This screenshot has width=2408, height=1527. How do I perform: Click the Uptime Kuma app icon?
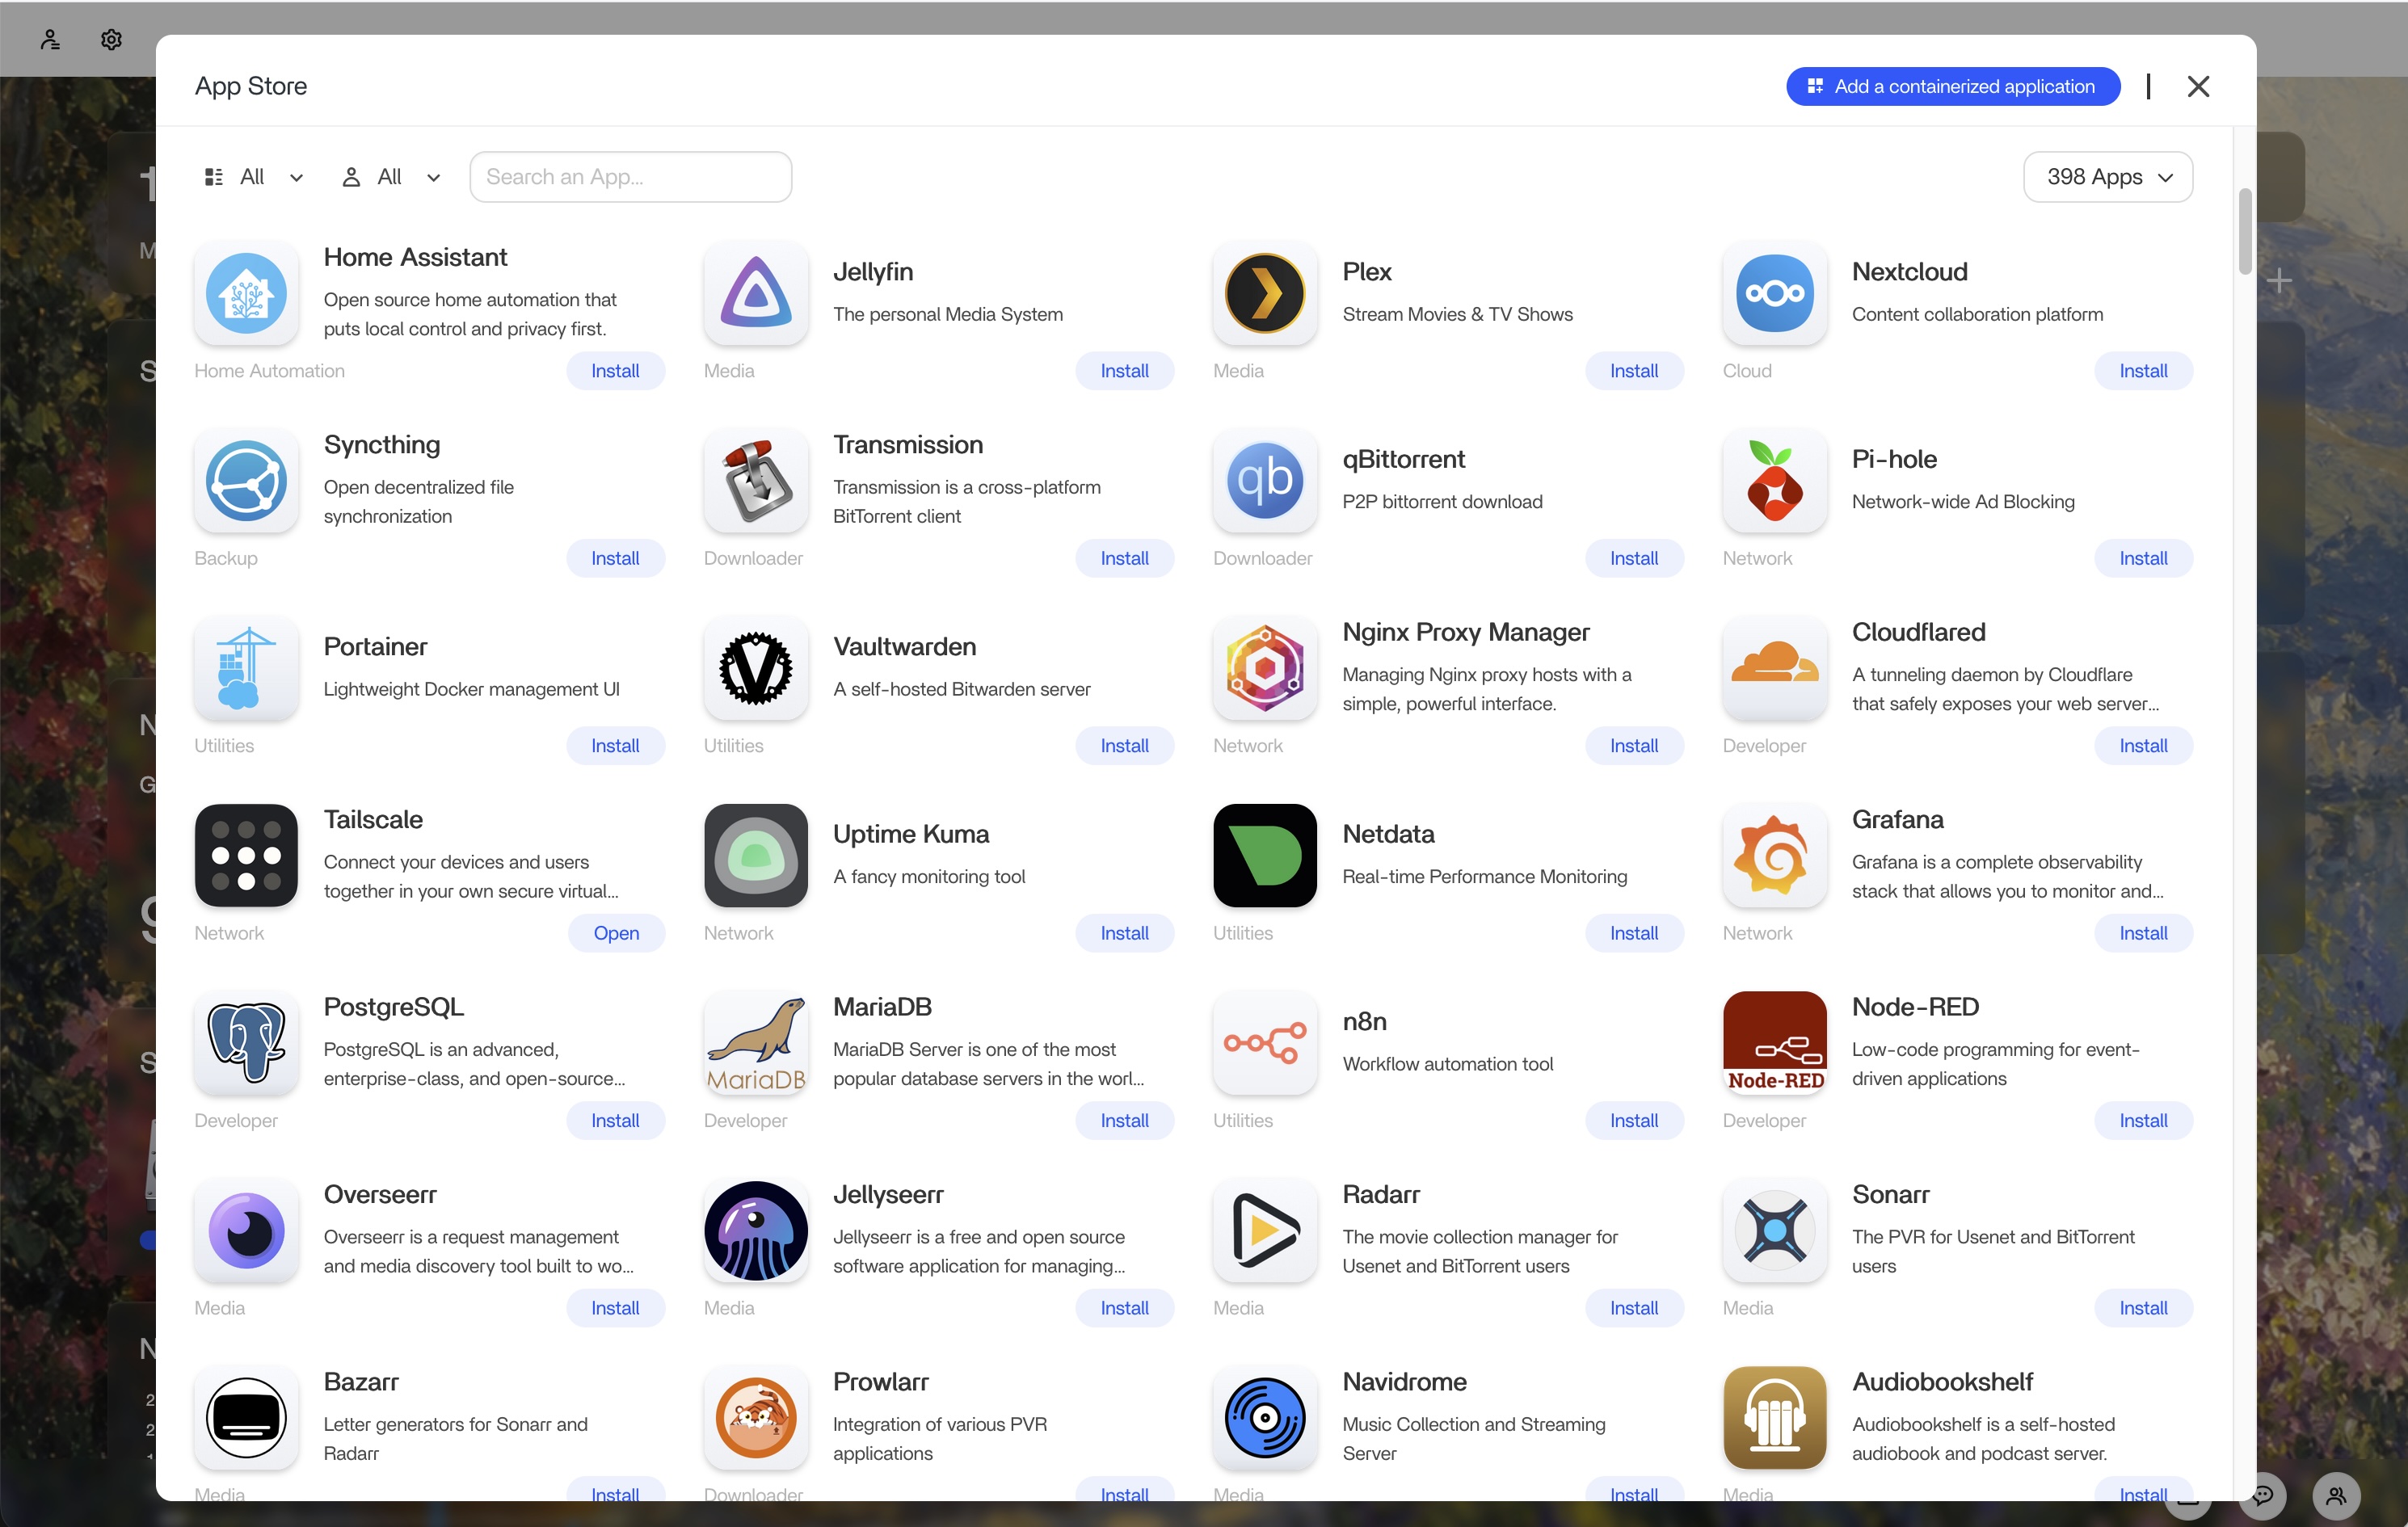click(x=755, y=856)
